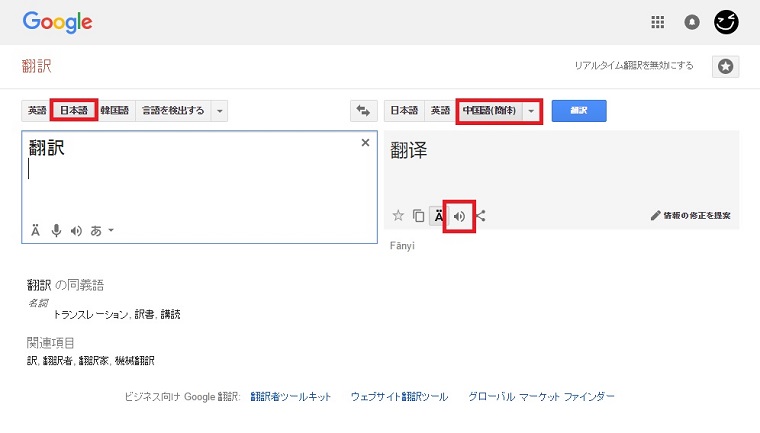Clear the source text with X
The height and width of the screenshot is (433, 760).
365,143
